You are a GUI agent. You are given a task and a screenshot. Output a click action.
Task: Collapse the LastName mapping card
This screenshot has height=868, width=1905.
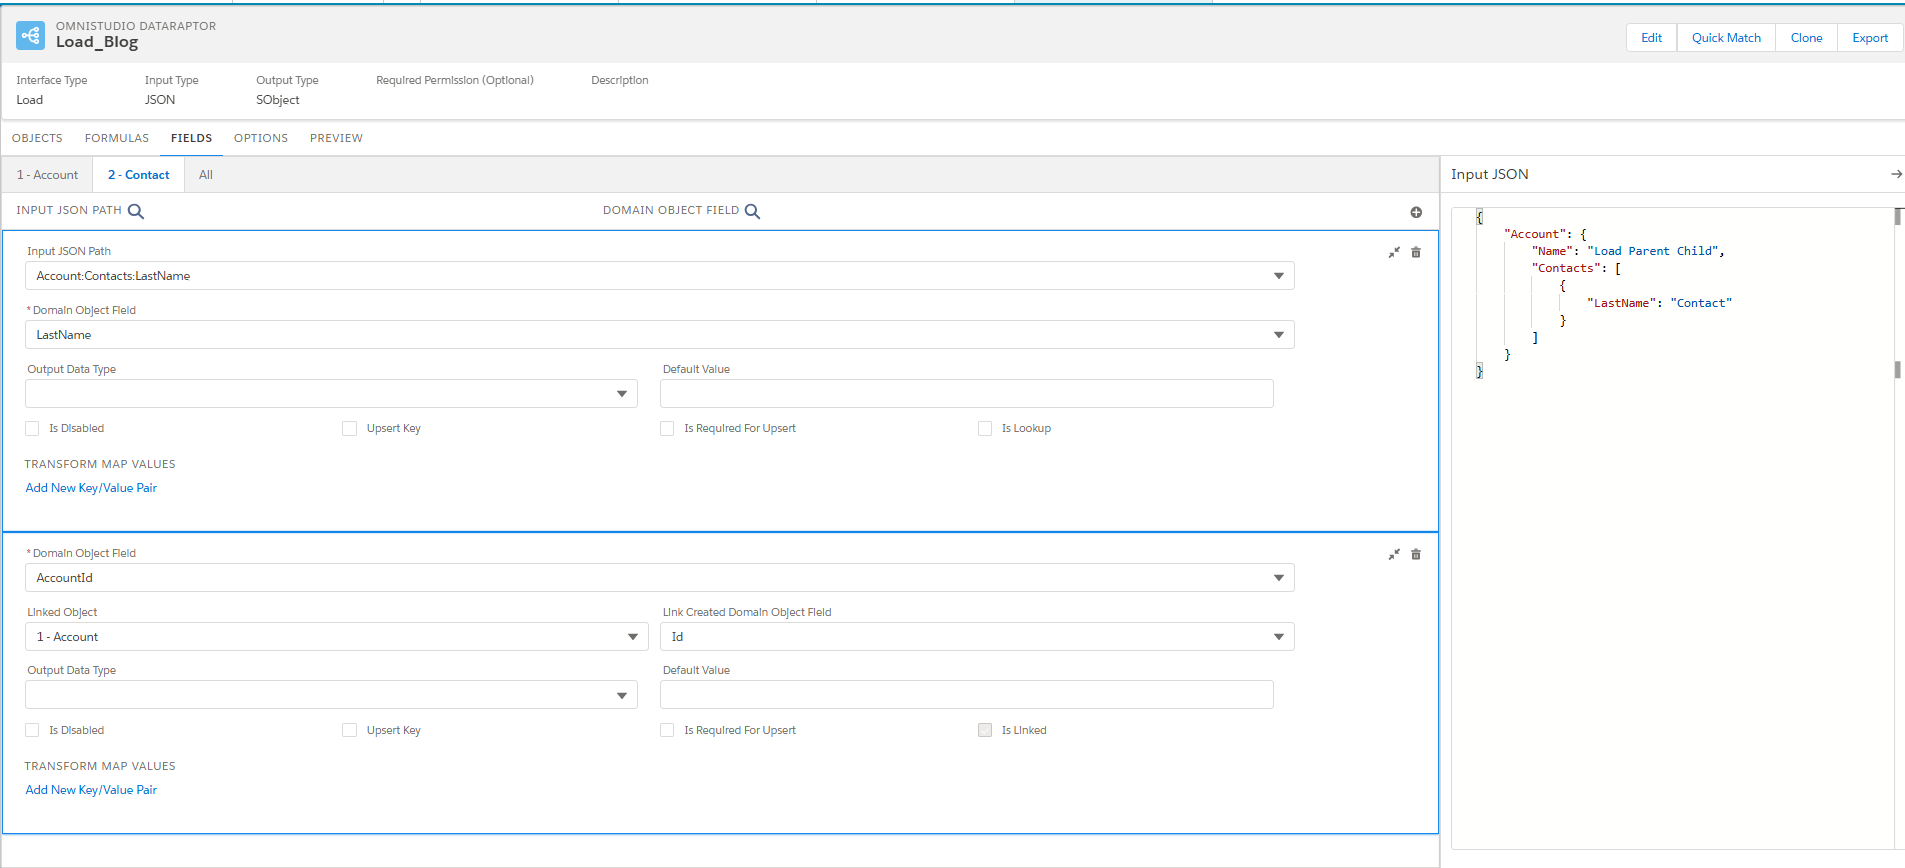[x=1394, y=253]
